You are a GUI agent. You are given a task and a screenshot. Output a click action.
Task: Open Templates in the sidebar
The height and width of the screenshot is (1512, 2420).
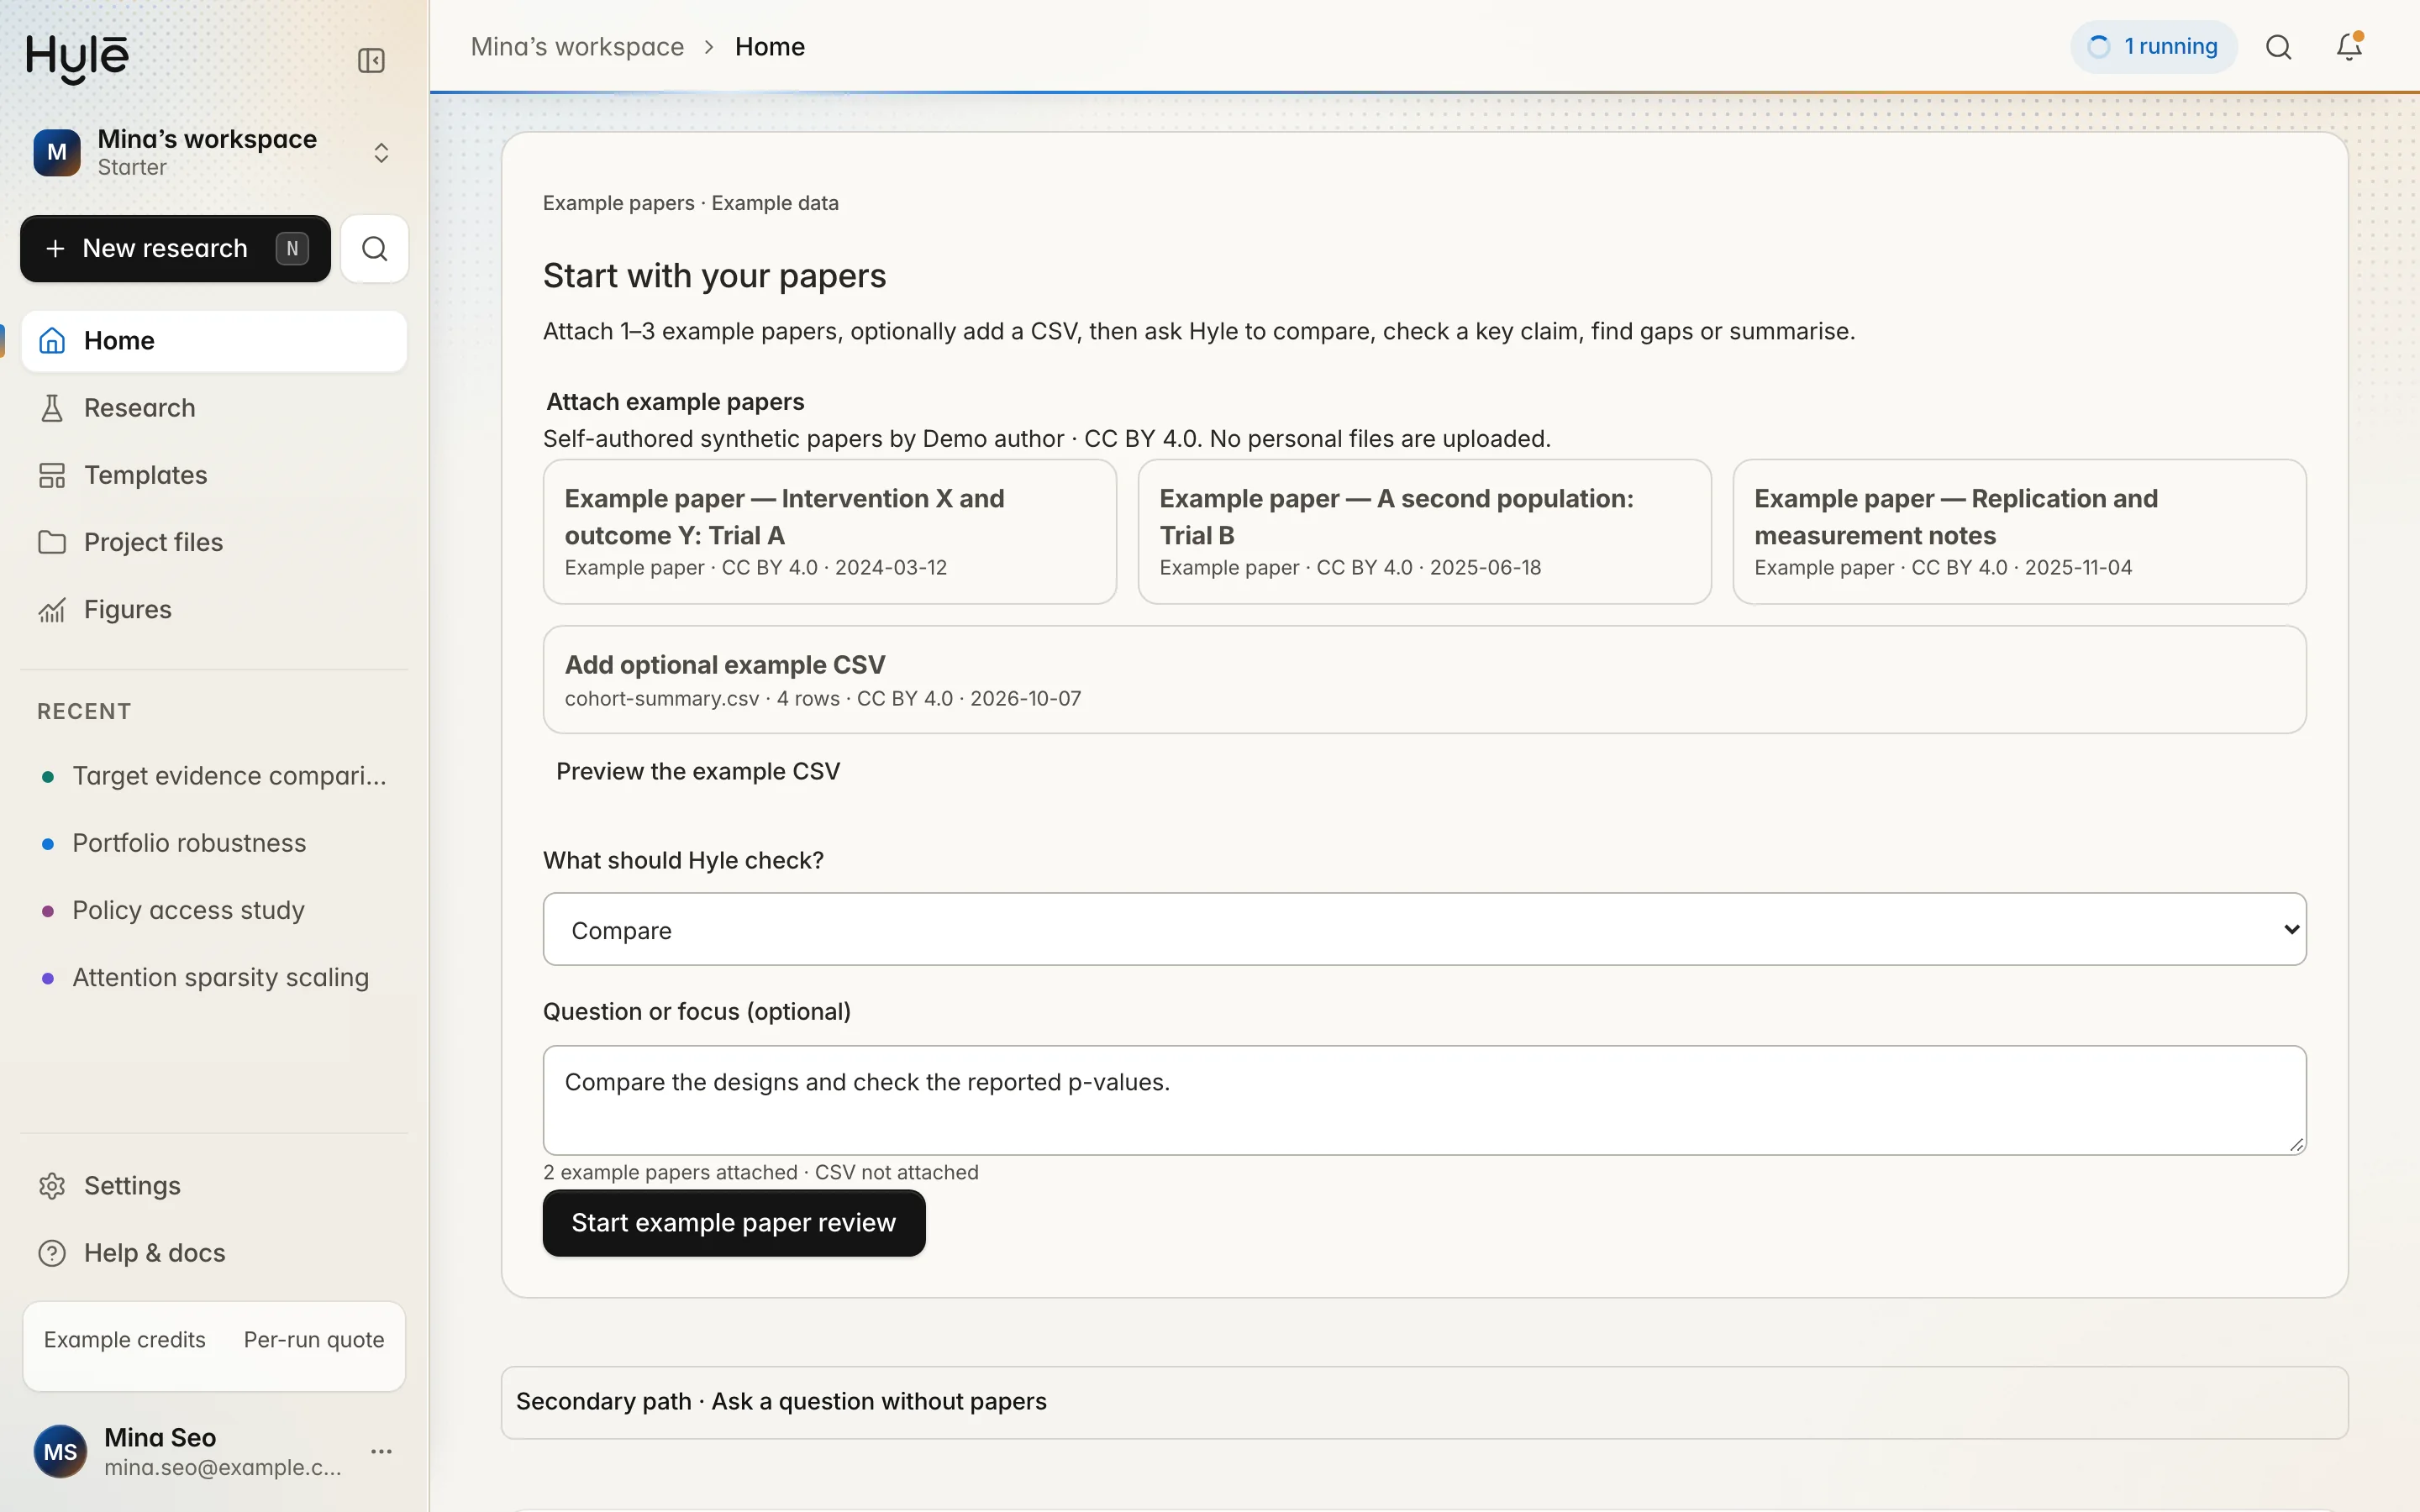click(x=214, y=475)
